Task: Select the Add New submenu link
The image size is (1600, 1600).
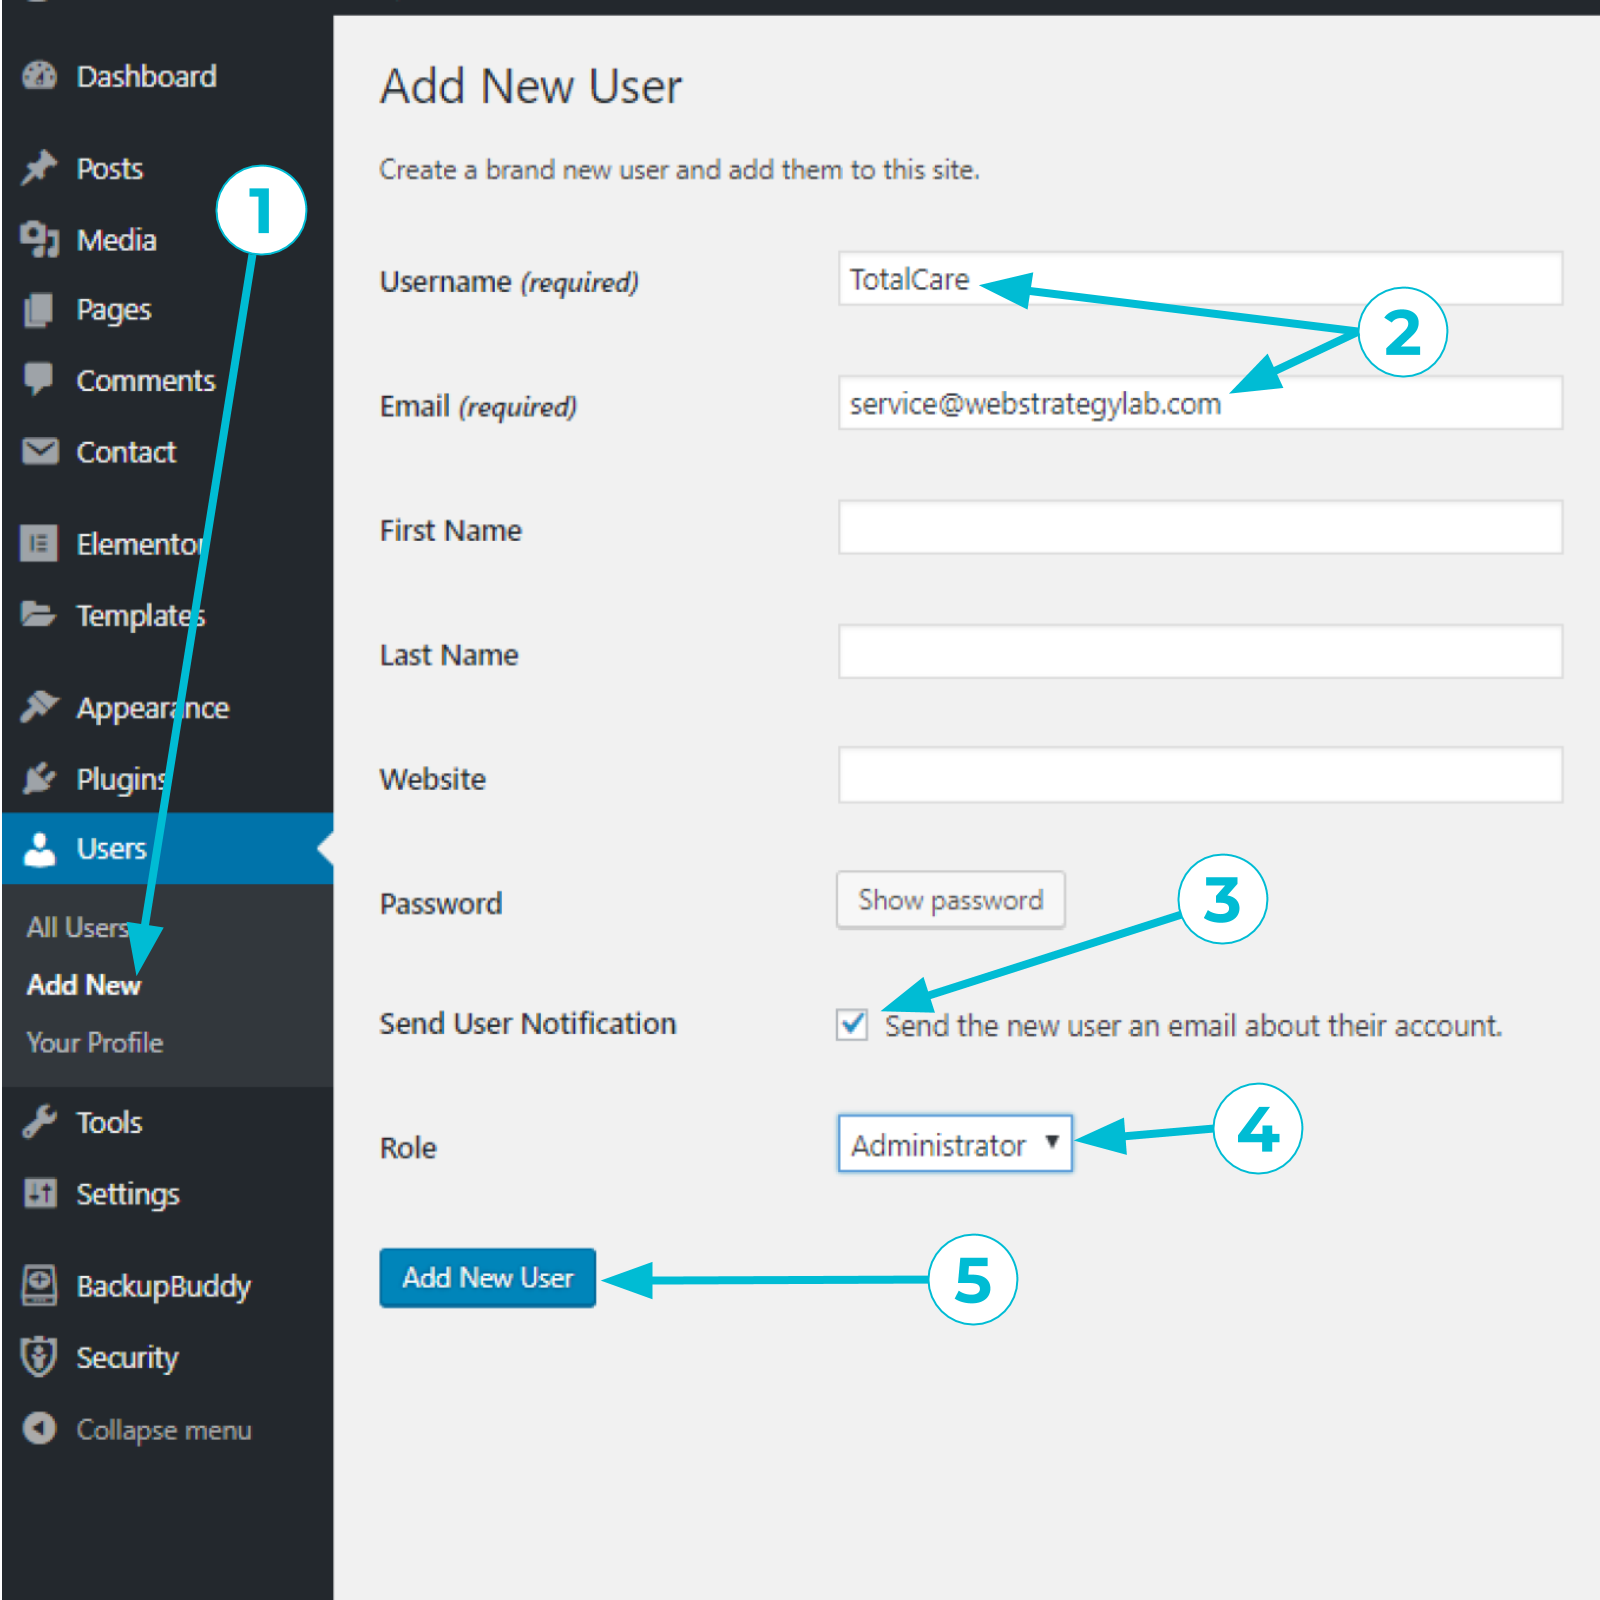Action: click(84, 985)
